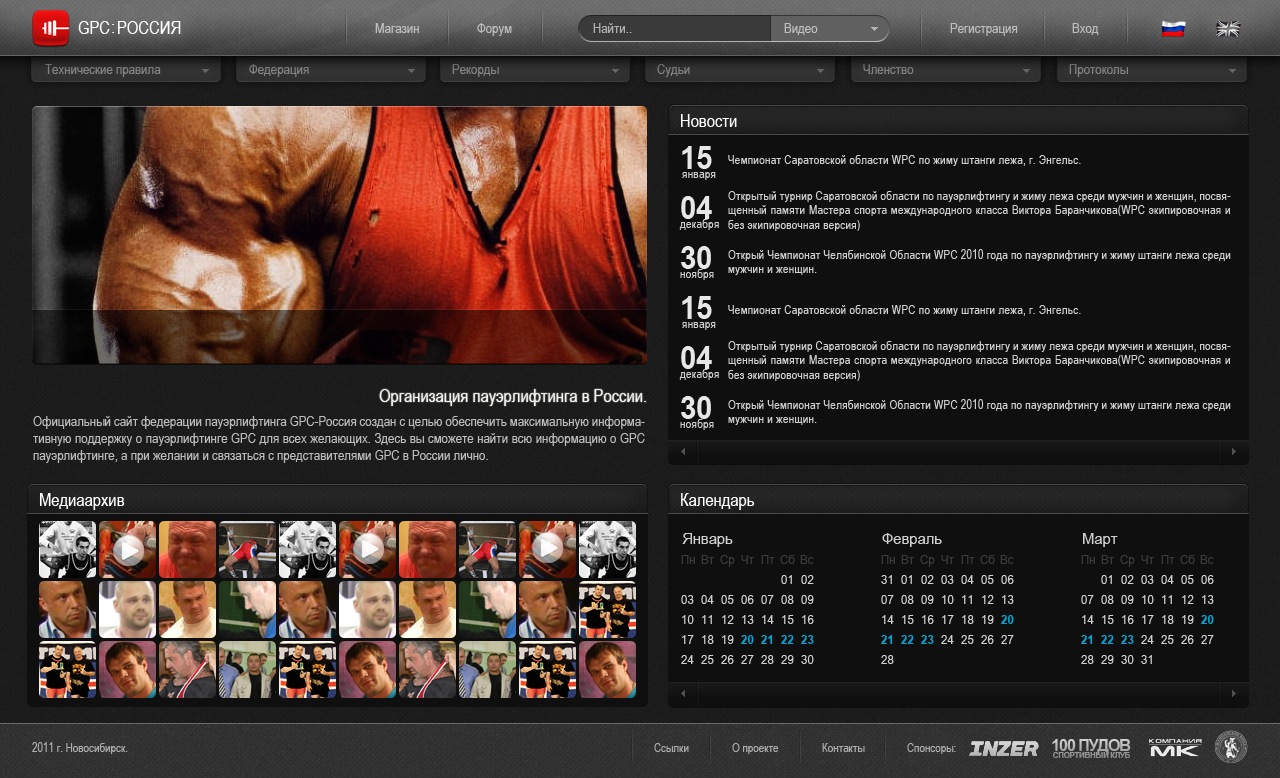Switch language with the Russian flag
The width and height of the screenshot is (1280, 778).
(1173, 29)
